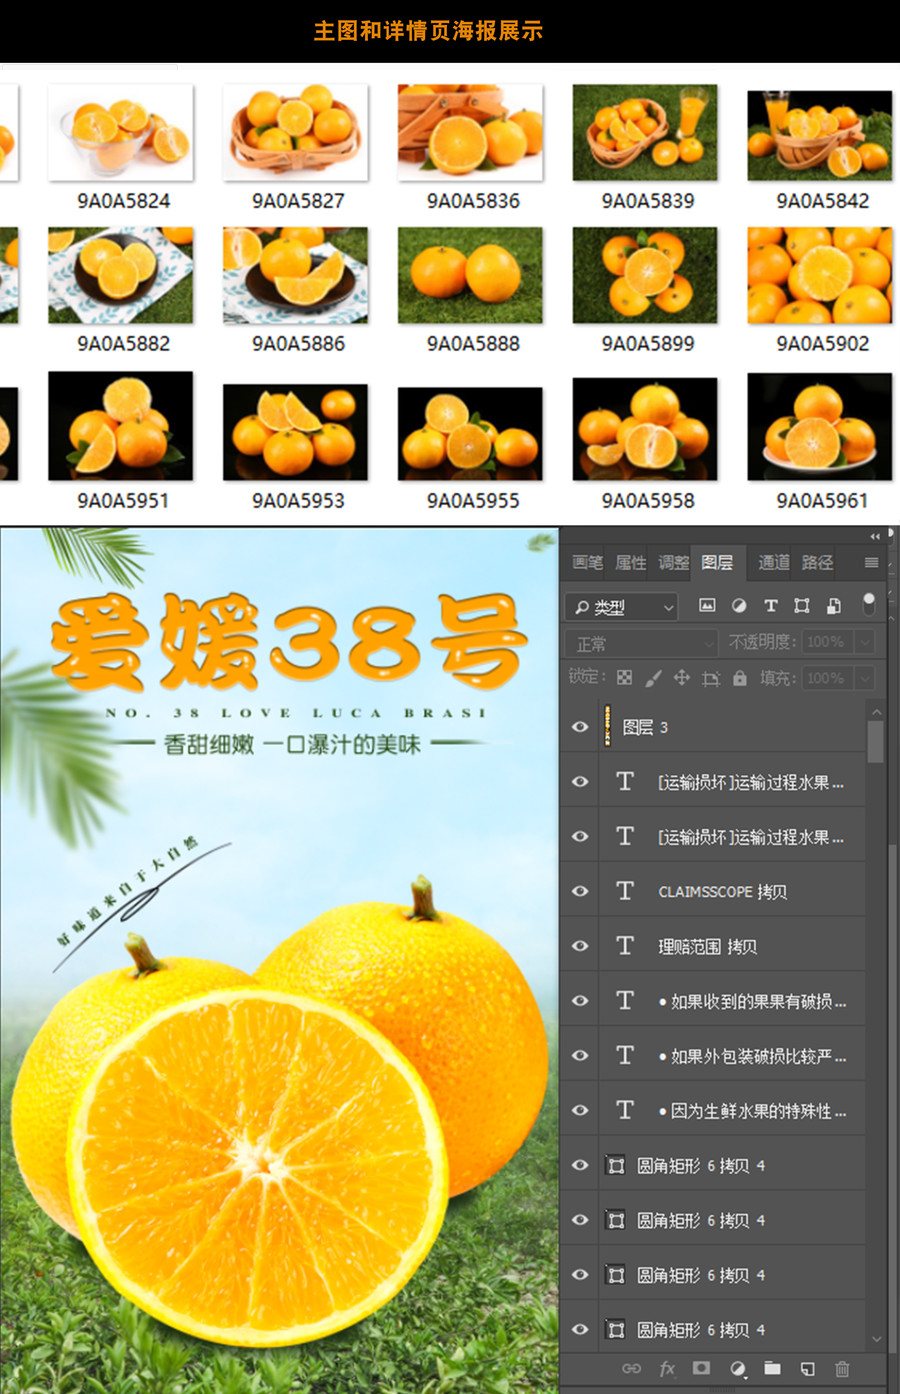The width and height of the screenshot is (900, 1394).
Task: Prevent artboard auto-nesting lock icon
Action: pos(711,678)
